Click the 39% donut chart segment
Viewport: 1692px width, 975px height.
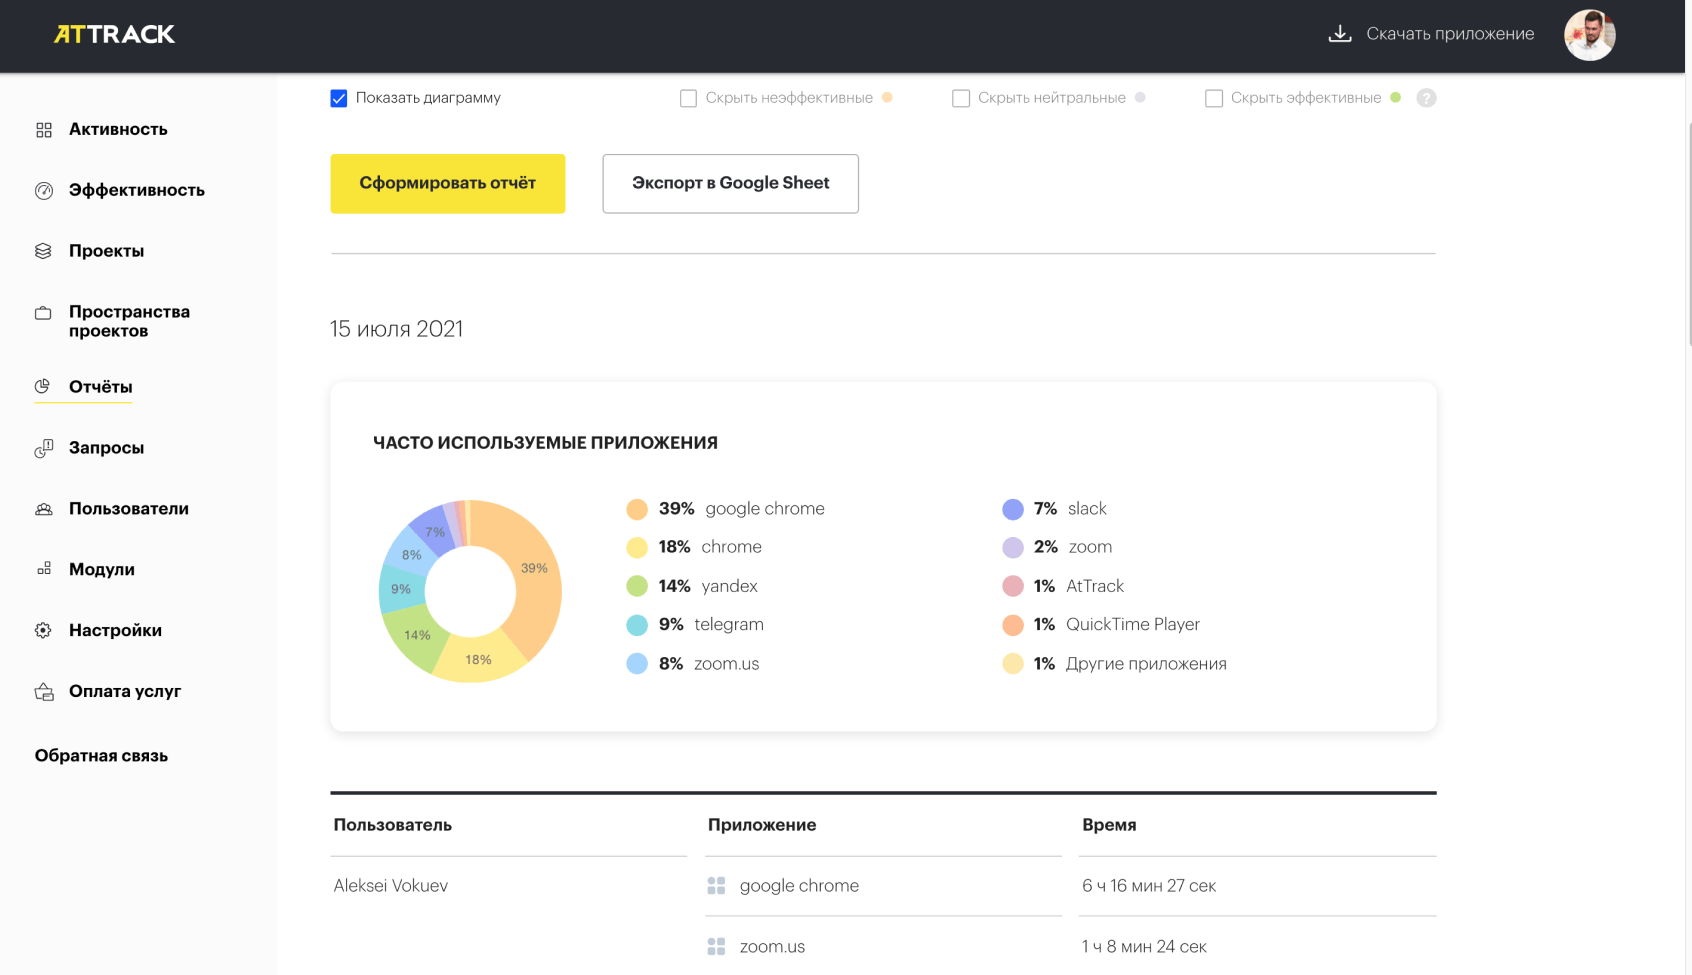(534, 569)
